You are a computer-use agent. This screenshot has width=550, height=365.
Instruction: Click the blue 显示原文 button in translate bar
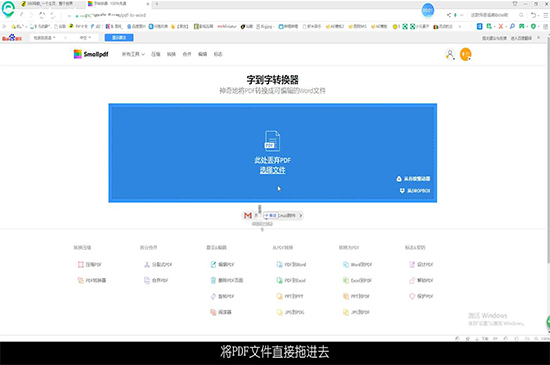(x=119, y=38)
